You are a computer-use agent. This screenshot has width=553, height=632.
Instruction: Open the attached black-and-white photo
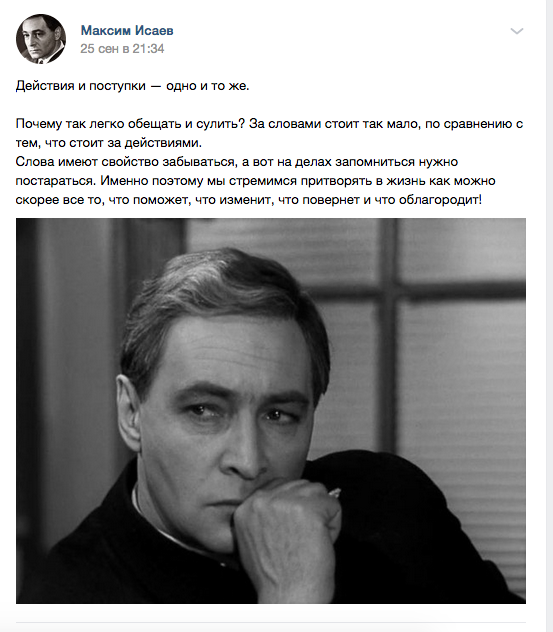(x=271, y=411)
